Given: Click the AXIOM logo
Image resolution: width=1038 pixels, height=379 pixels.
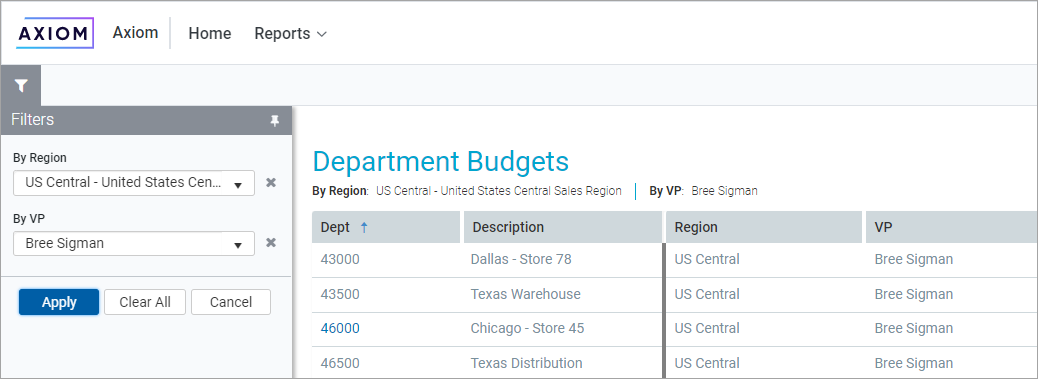Looking at the screenshot, I should (x=55, y=33).
